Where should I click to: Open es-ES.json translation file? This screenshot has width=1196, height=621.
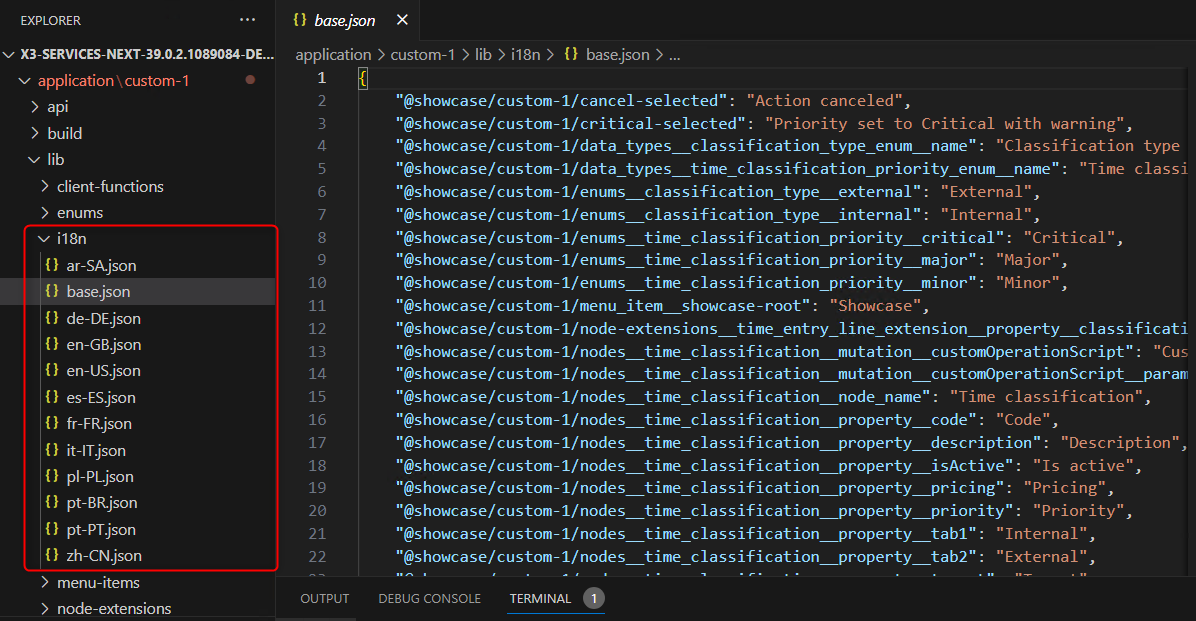pos(101,397)
